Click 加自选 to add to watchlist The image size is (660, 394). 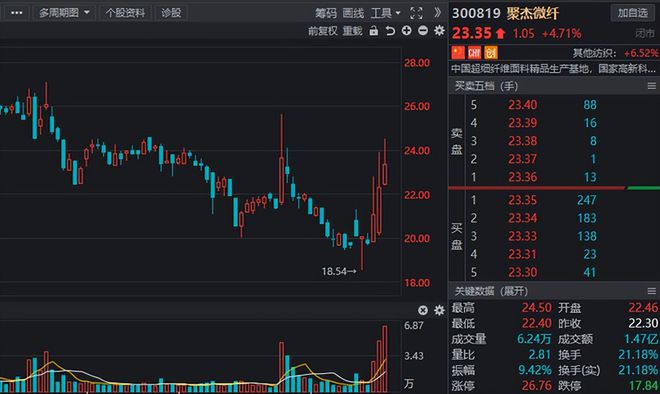pyautogui.click(x=633, y=13)
